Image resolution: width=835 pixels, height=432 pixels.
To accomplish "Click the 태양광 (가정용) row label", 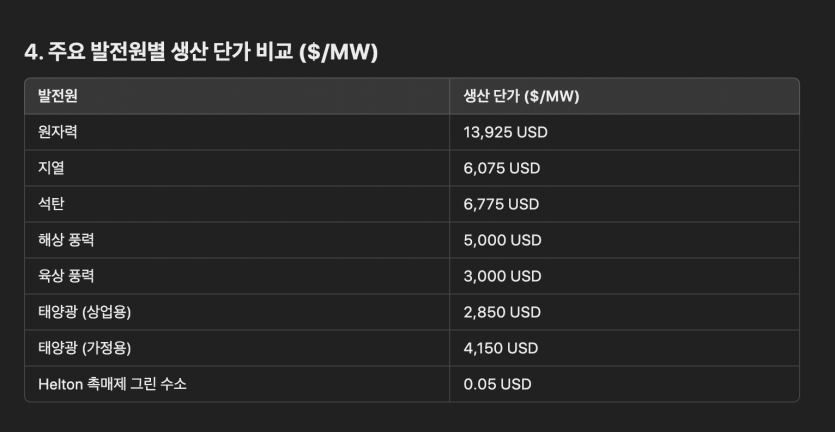I will coord(85,348).
